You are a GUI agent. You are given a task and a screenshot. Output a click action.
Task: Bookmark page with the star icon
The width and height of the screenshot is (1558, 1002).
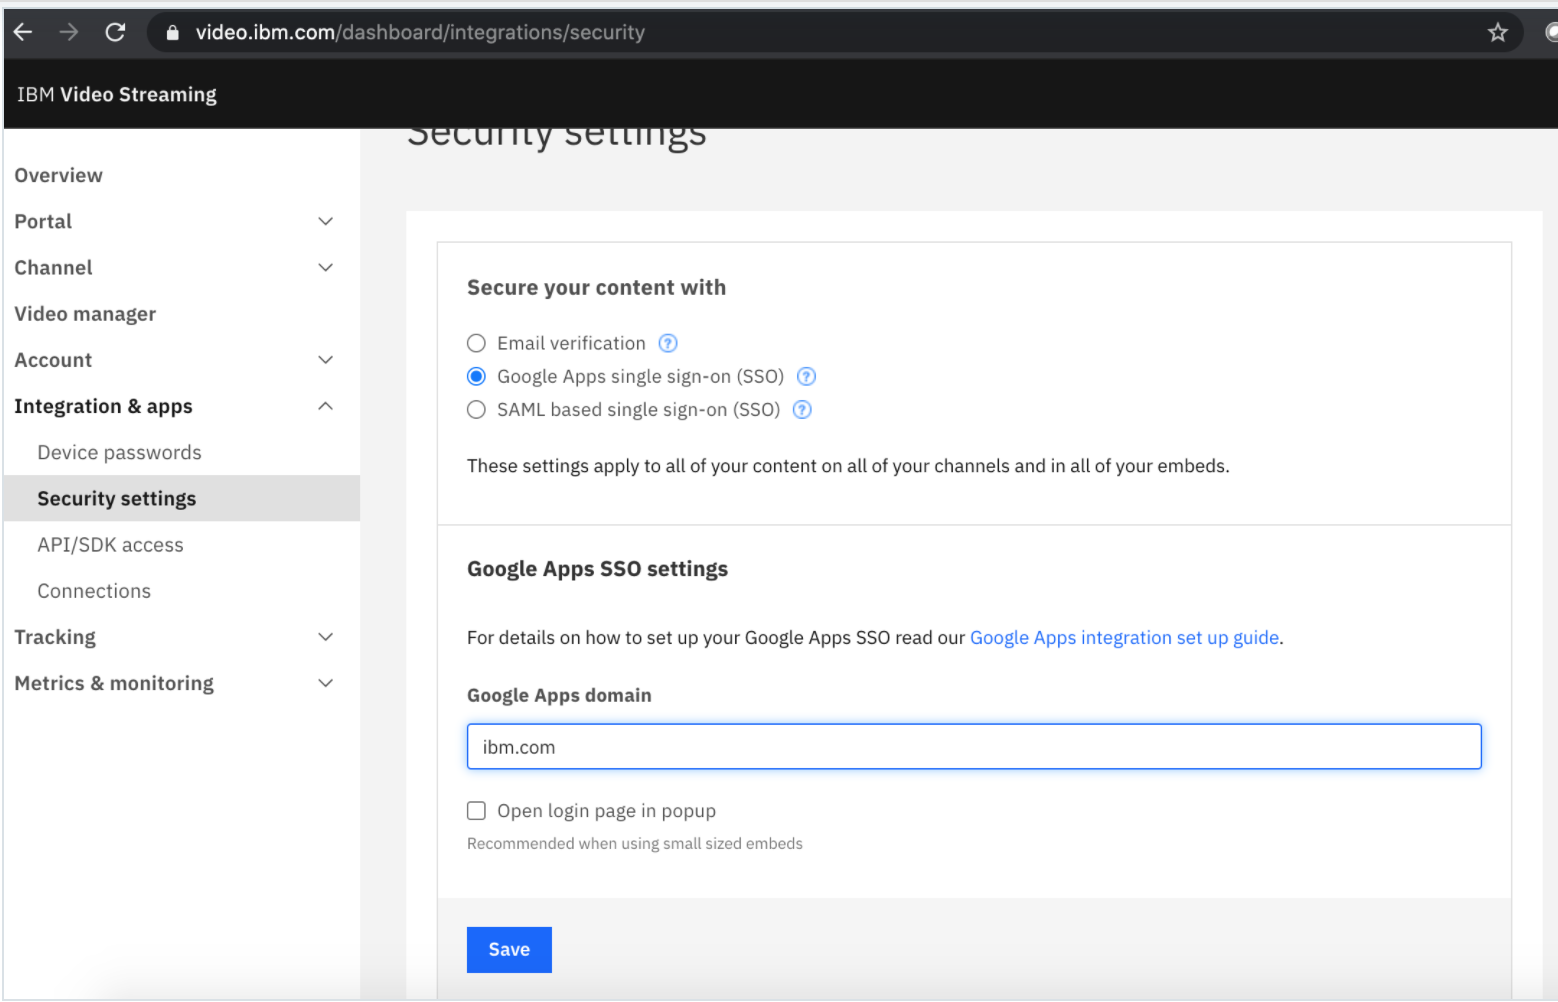coord(1497,32)
